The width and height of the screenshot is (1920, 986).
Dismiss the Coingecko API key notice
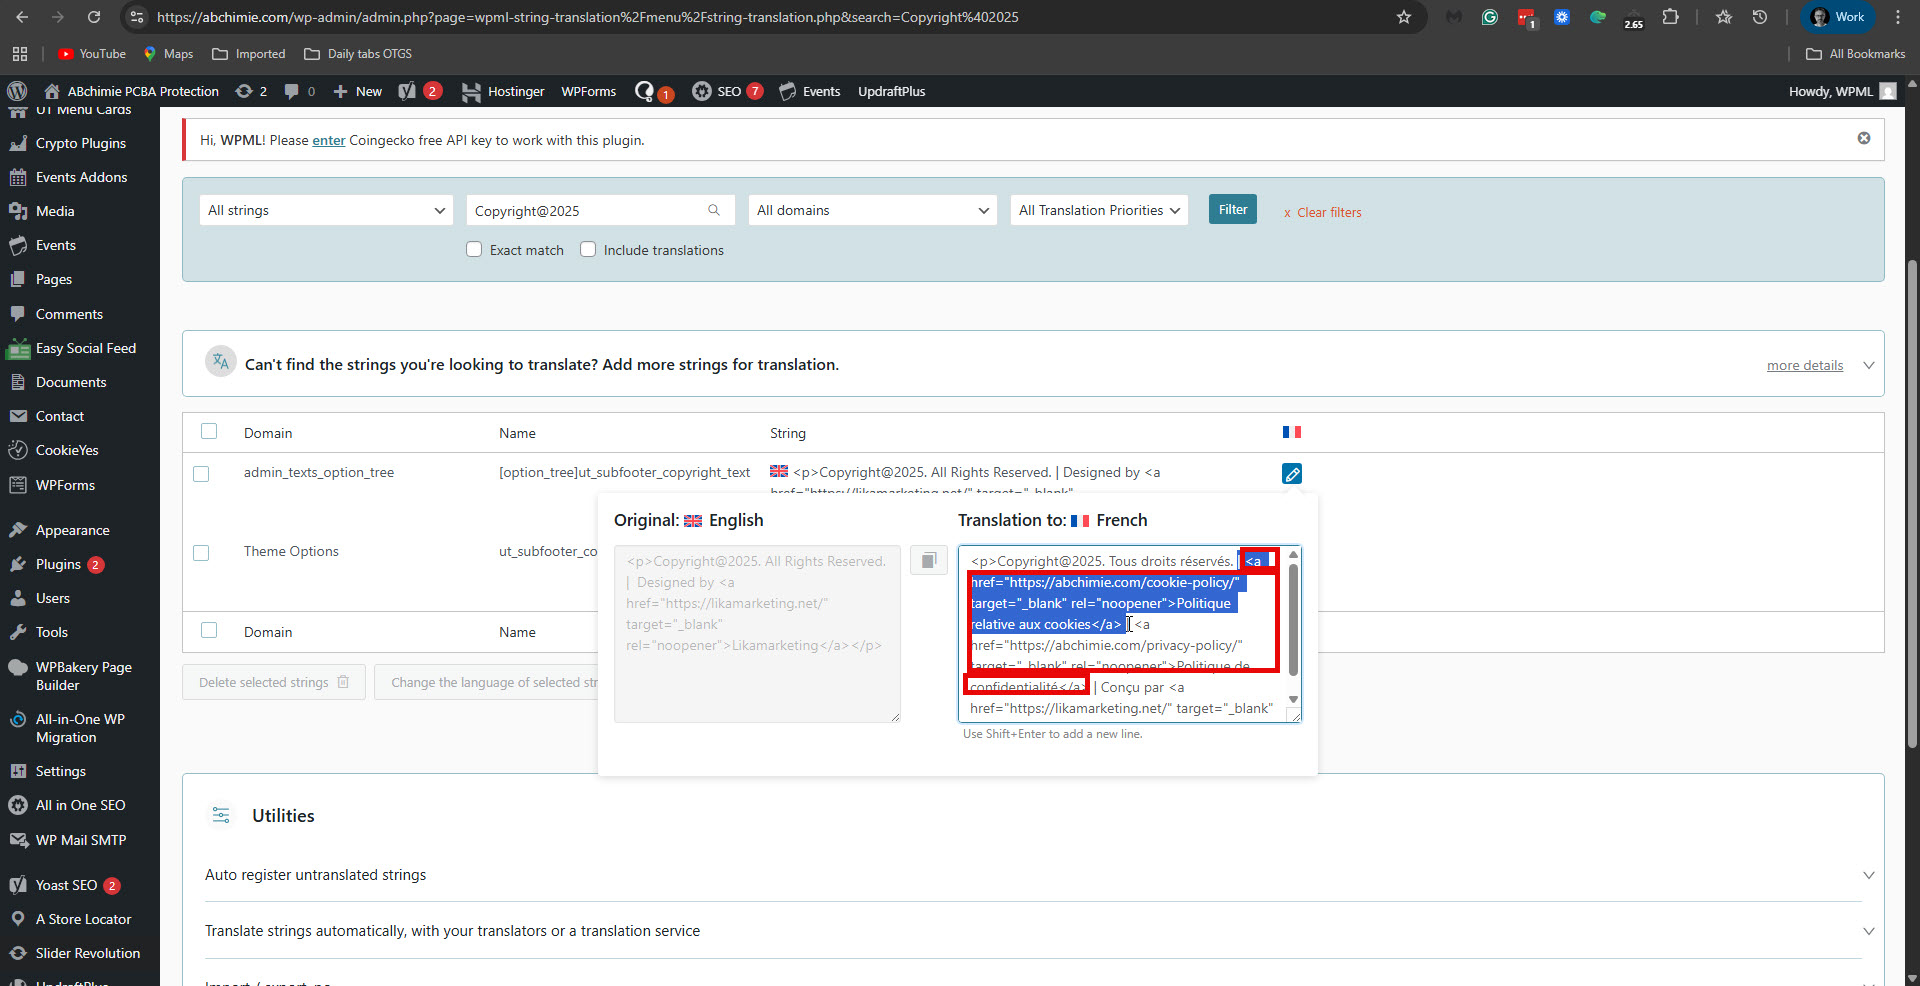pyautogui.click(x=1863, y=138)
